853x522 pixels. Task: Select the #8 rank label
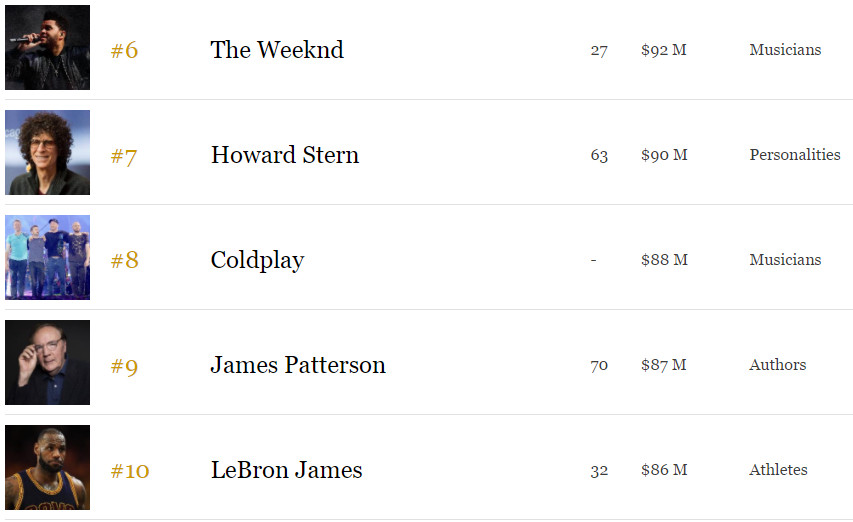125,260
